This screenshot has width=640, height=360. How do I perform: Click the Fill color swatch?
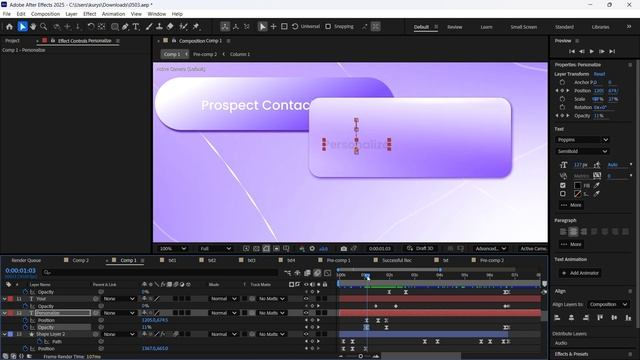coord(577,186)
